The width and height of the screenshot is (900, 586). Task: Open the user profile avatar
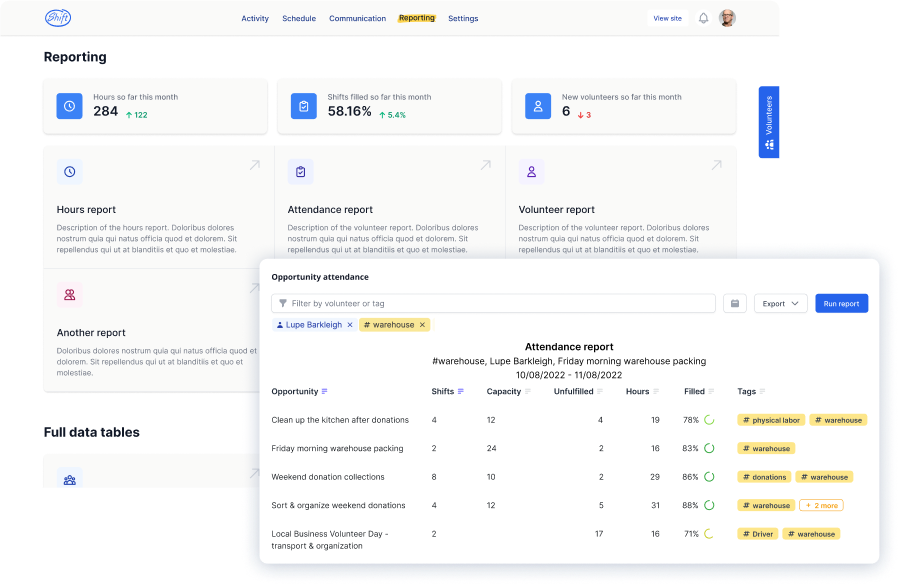[x=727, y=18]
